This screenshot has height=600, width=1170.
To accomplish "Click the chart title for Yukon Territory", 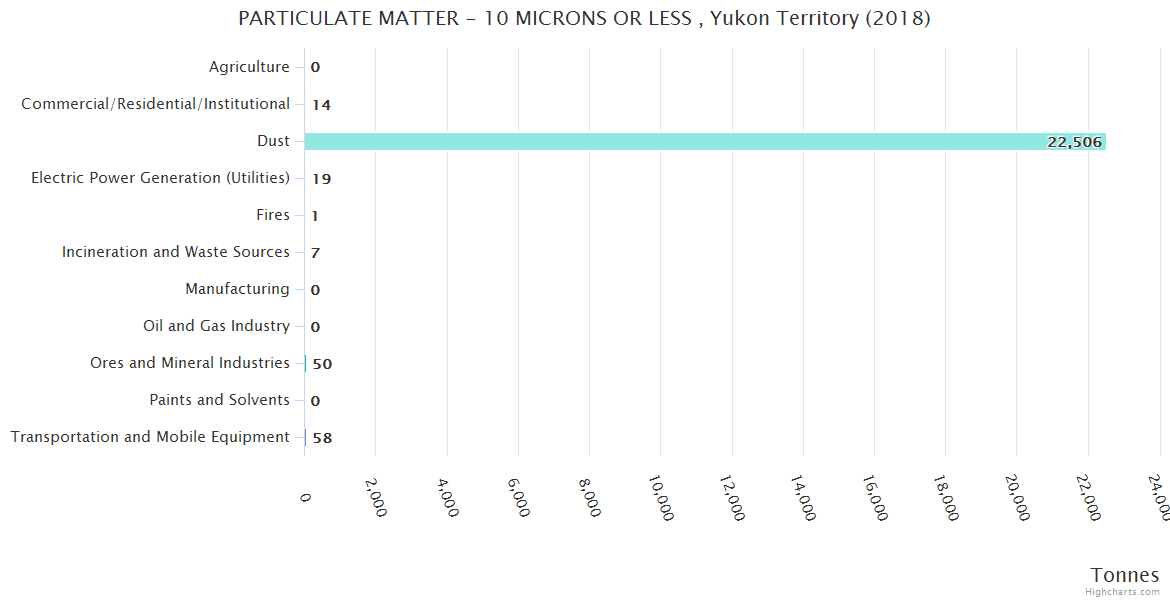I will tap(584, 19).
